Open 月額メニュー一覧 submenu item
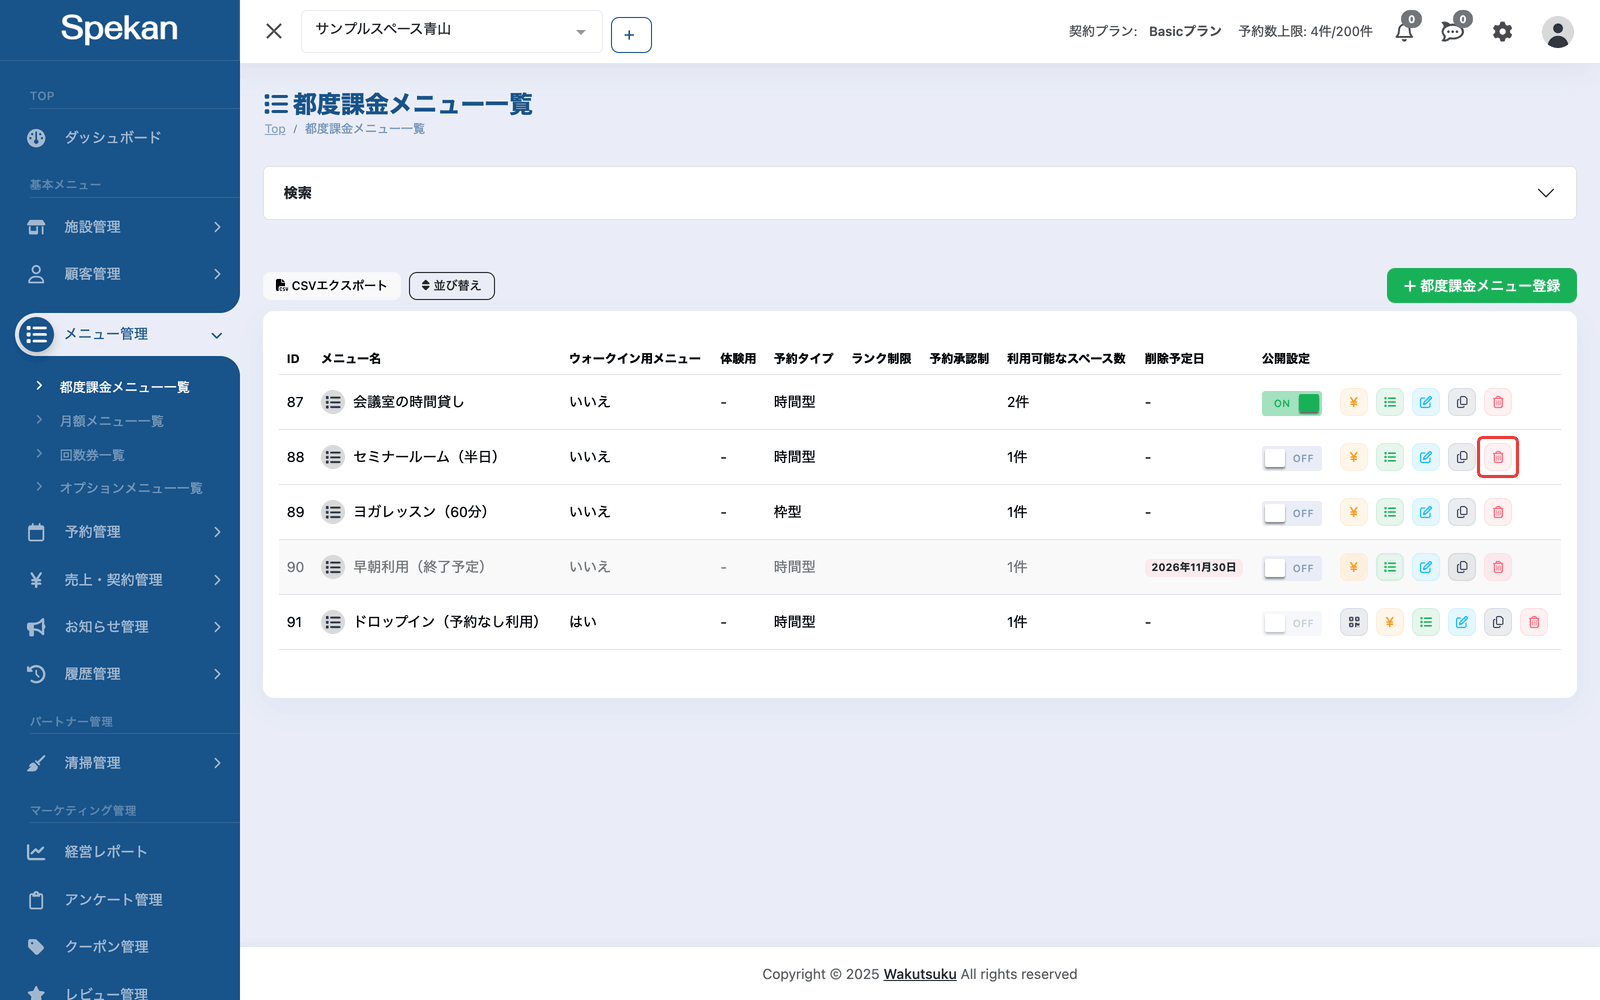 (x=112, y=421)
